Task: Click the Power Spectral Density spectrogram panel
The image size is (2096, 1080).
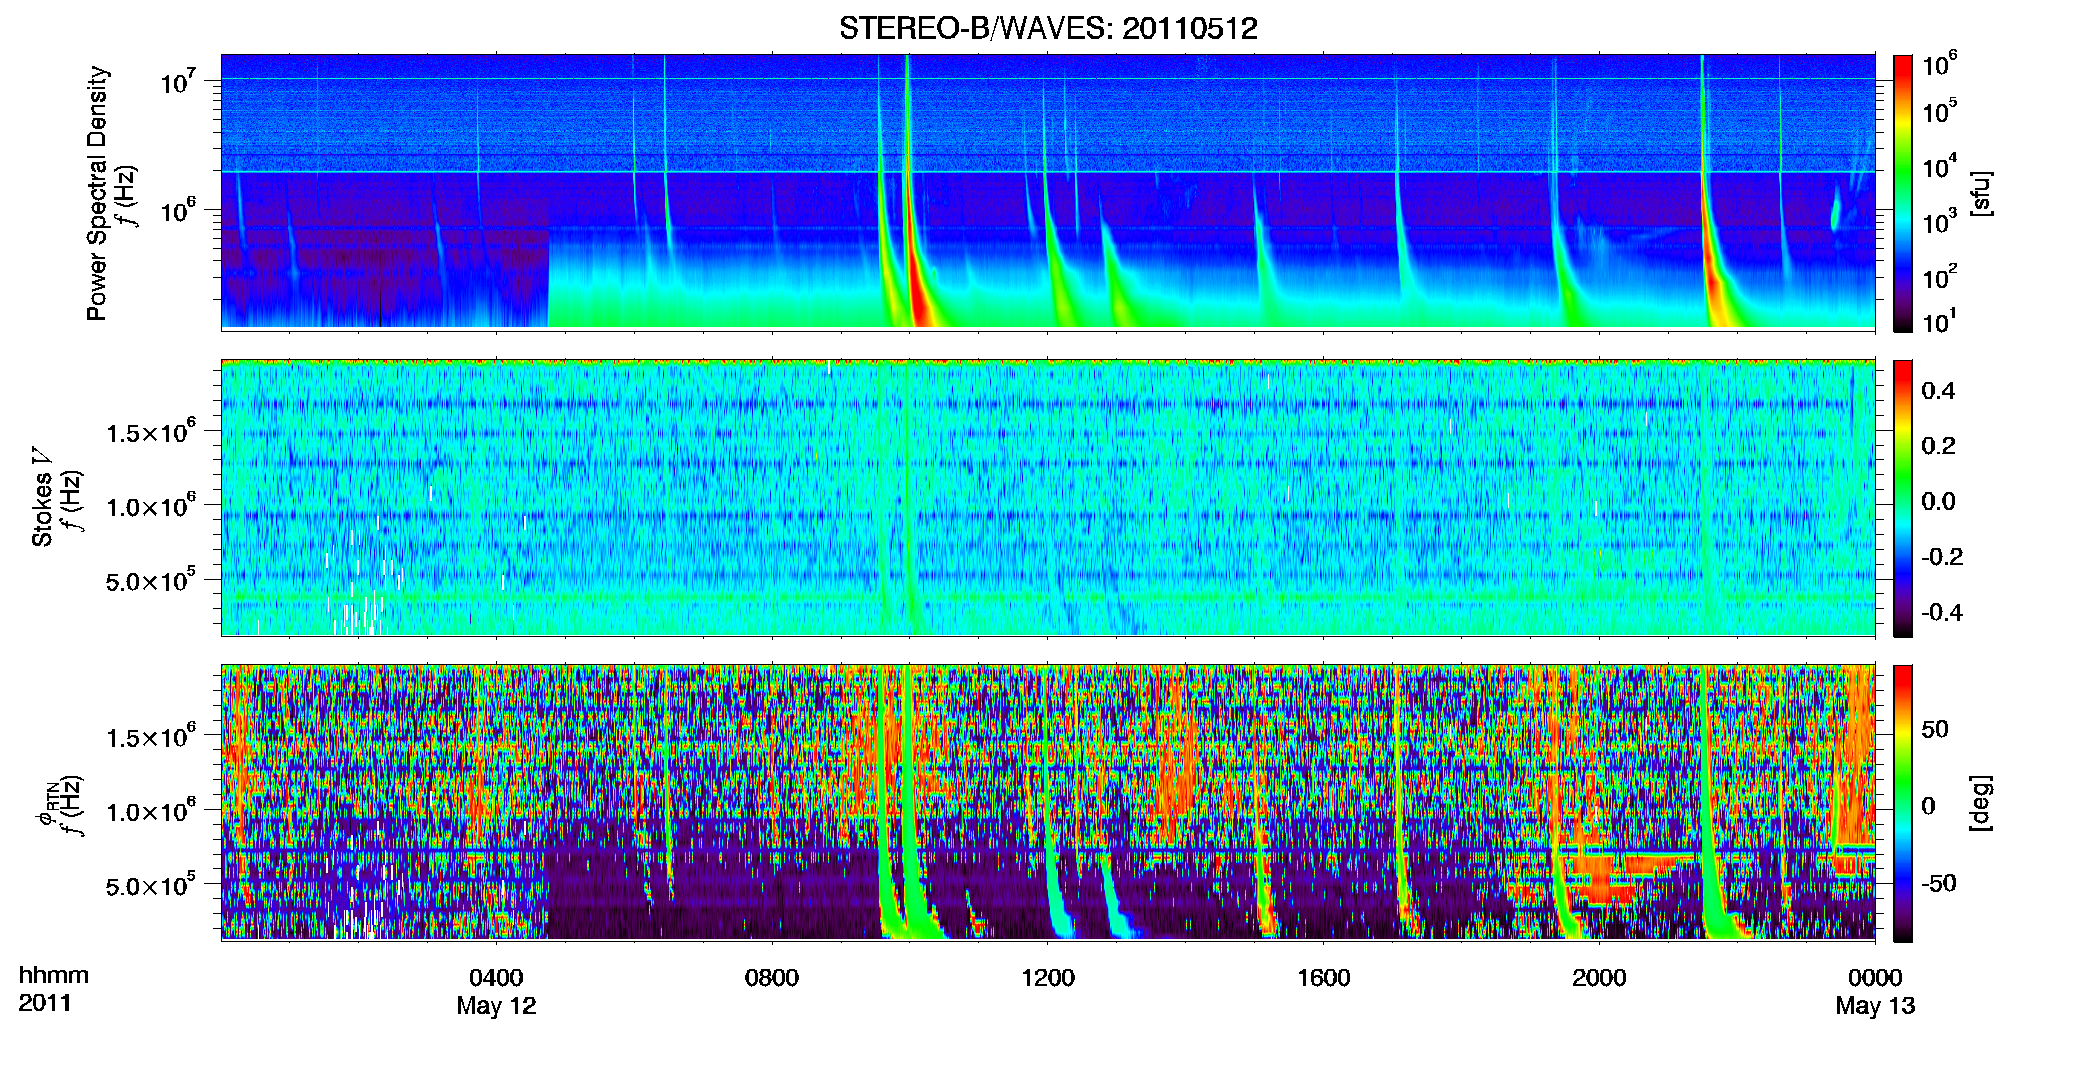Action: (x=1048, y=192)
